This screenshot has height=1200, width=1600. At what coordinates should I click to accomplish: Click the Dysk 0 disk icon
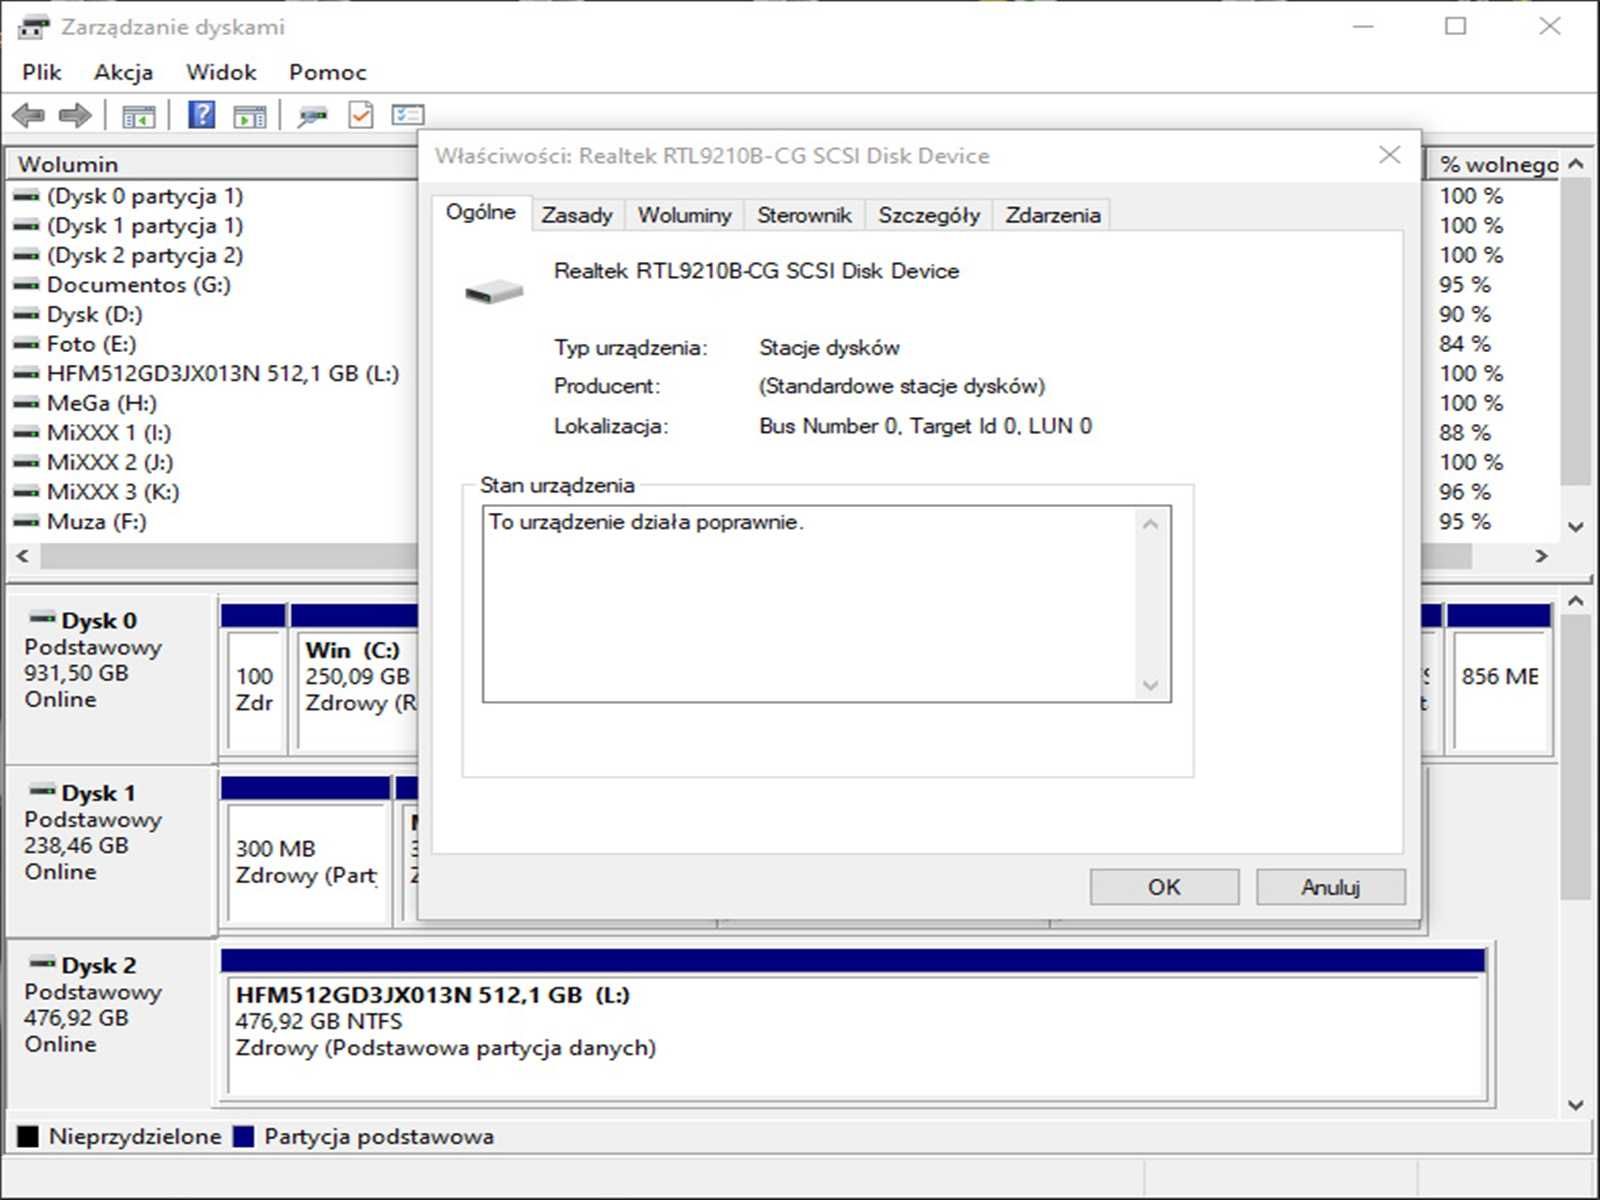tap(42, 617)
